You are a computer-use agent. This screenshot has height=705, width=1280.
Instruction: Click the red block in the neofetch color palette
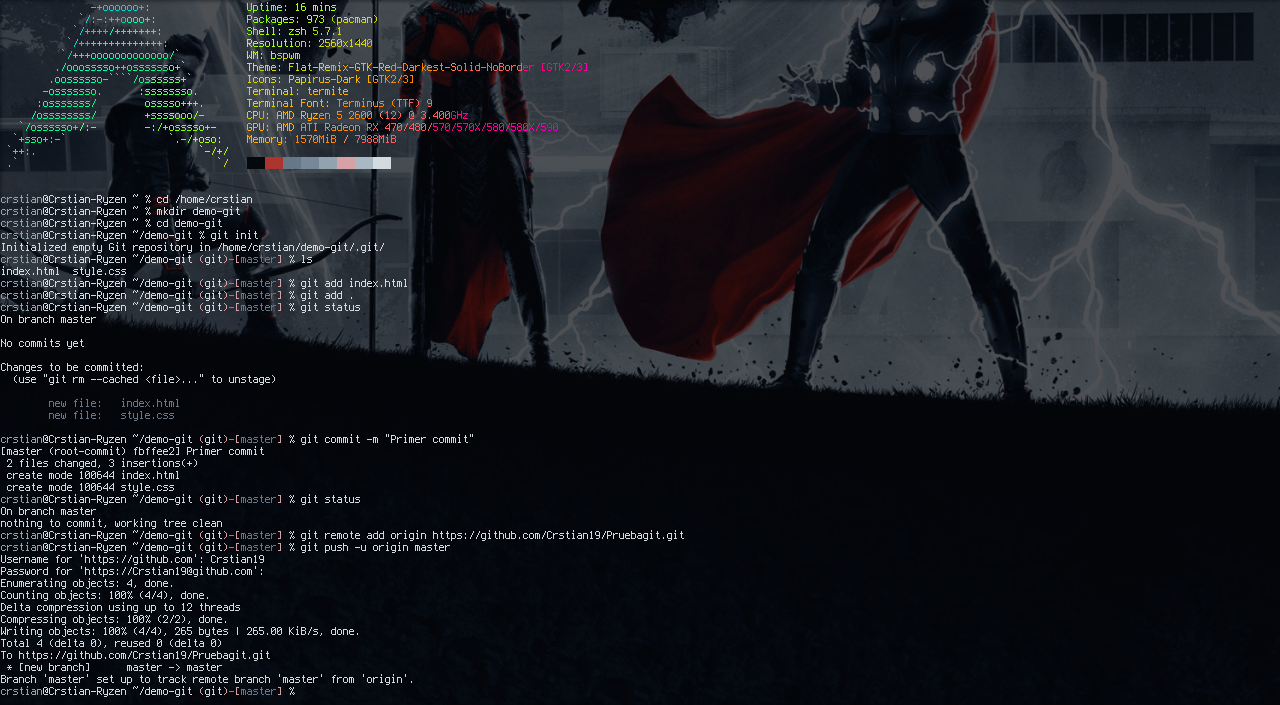click(274, 163)
